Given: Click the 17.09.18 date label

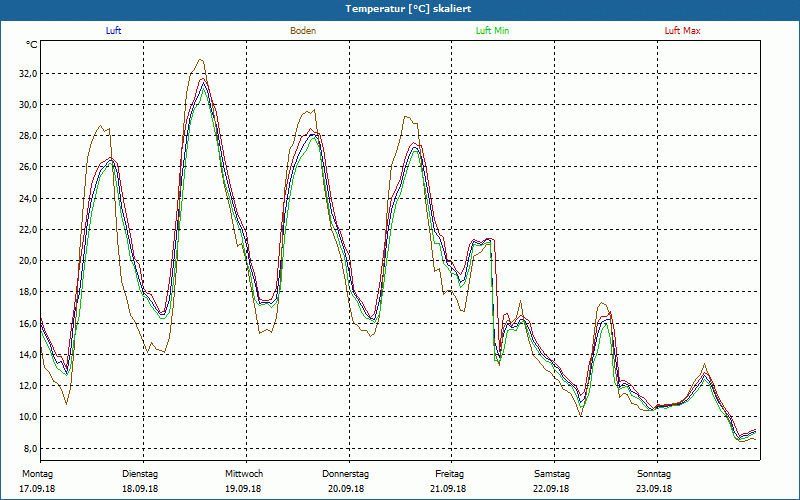Looking at the screenshot, I should 37,489.
